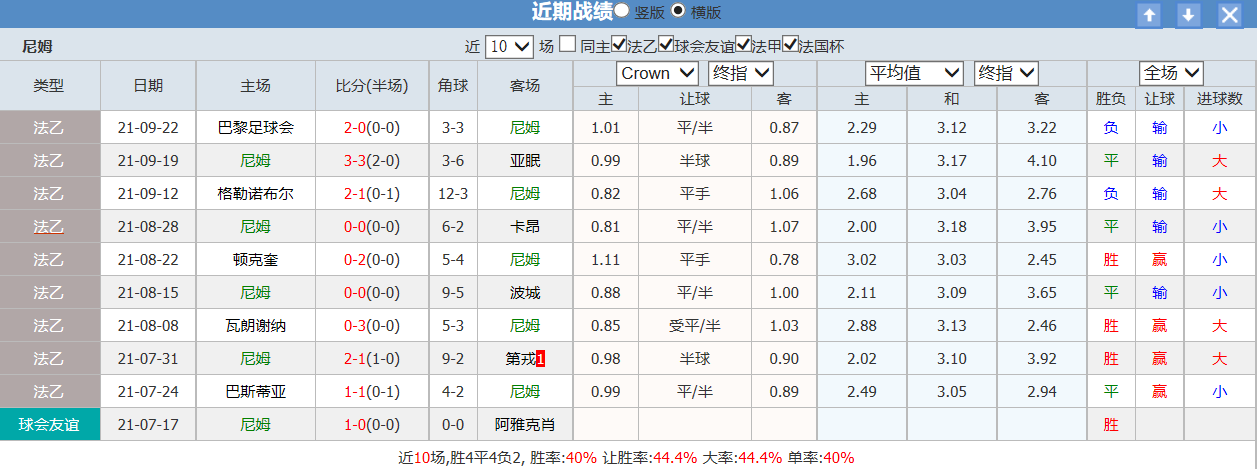The height and width of the screenshot is (469, 1257).
Task: Tick the 同主 checkbox
Action: (x=567, y=44)
